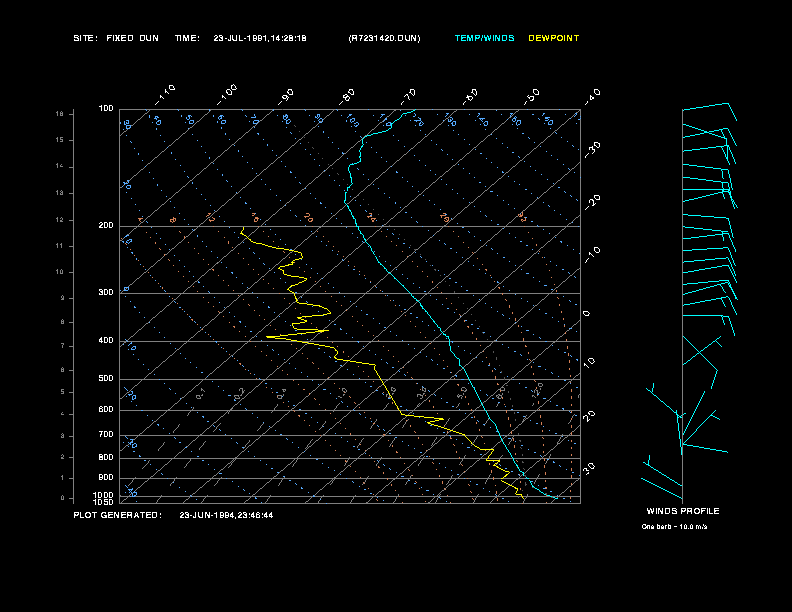This screenshot has width=792, height=612.
Task: Click the white 100 pressure label left of chart
Action: (x=106, y=109)
